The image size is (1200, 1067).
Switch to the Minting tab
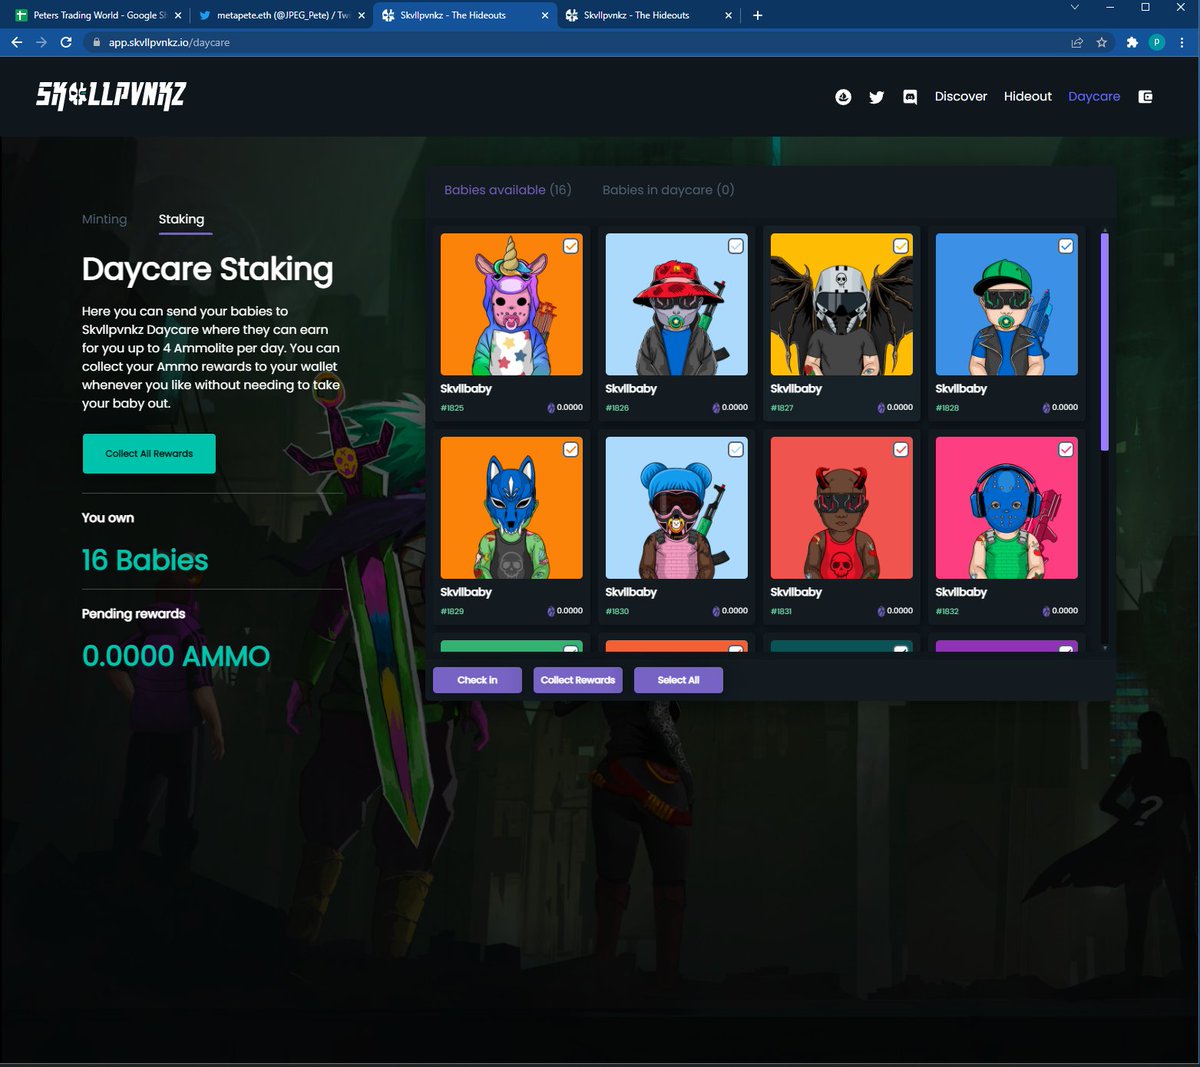click(x=104, y=219)
